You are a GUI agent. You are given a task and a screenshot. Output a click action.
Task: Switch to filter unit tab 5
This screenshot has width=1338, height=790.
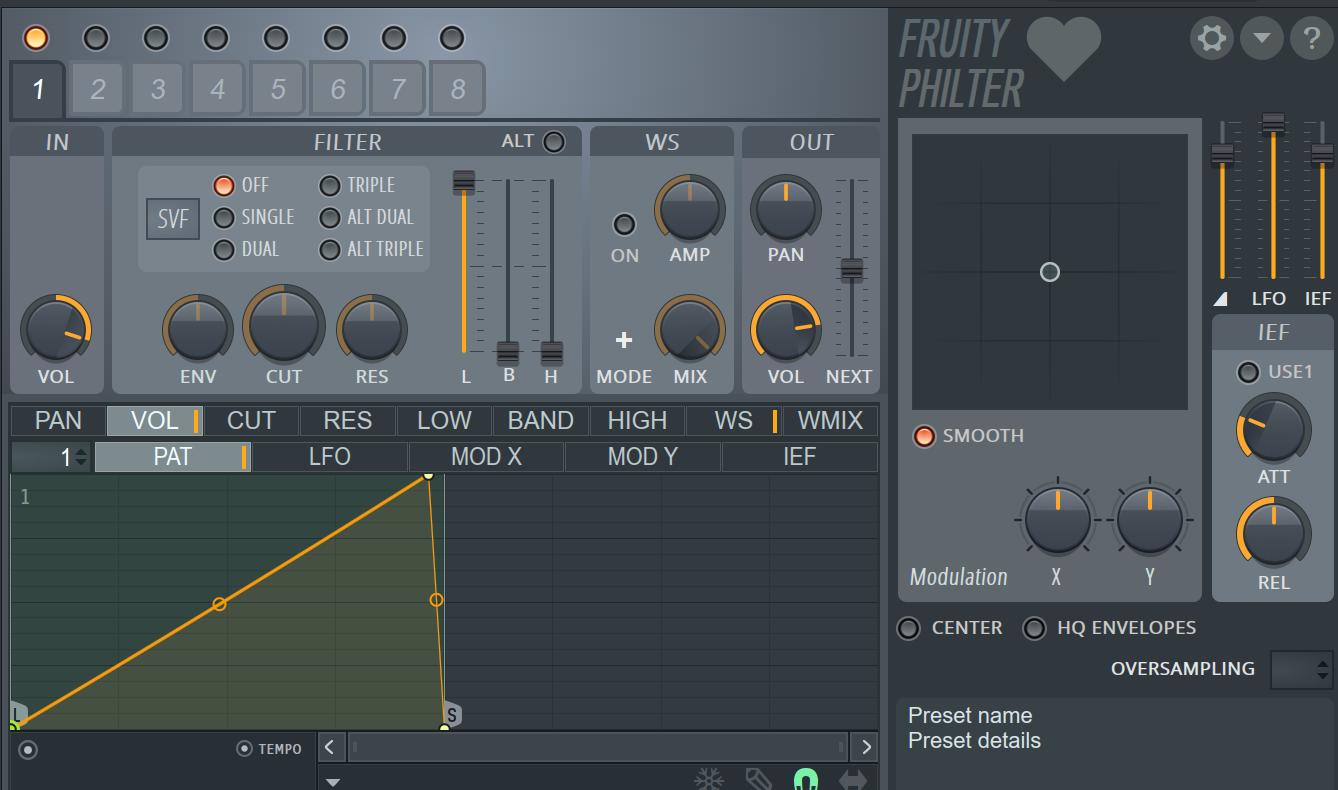pos(278,89)
